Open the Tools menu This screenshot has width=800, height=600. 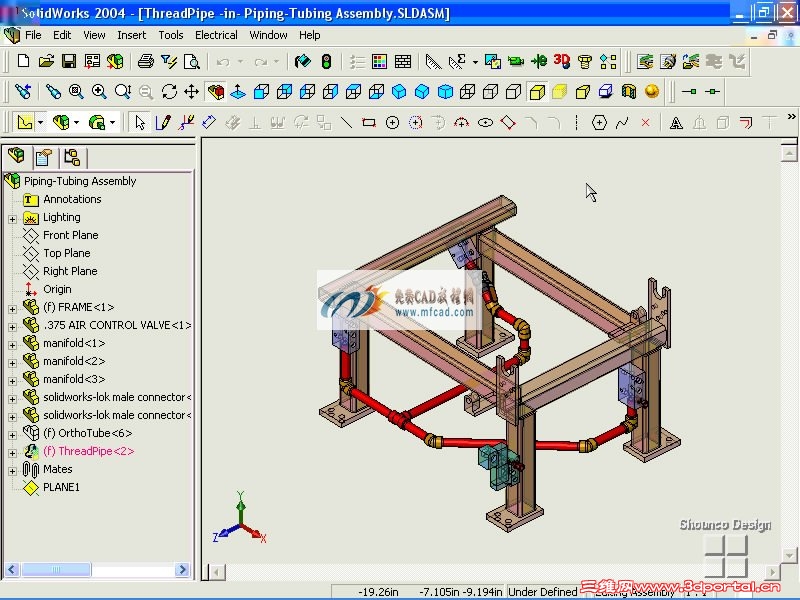[x=170, y=35]
